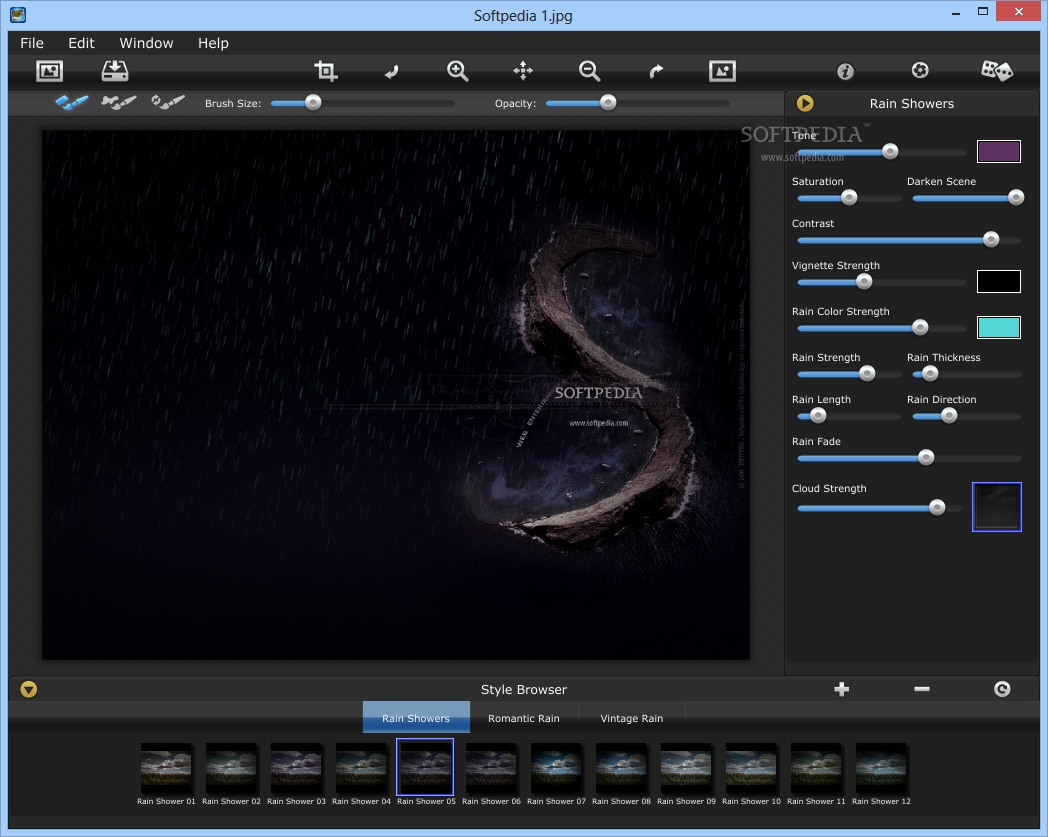Switch to Rain Showers tab
1048x837 pixels.
click(416, 718)
